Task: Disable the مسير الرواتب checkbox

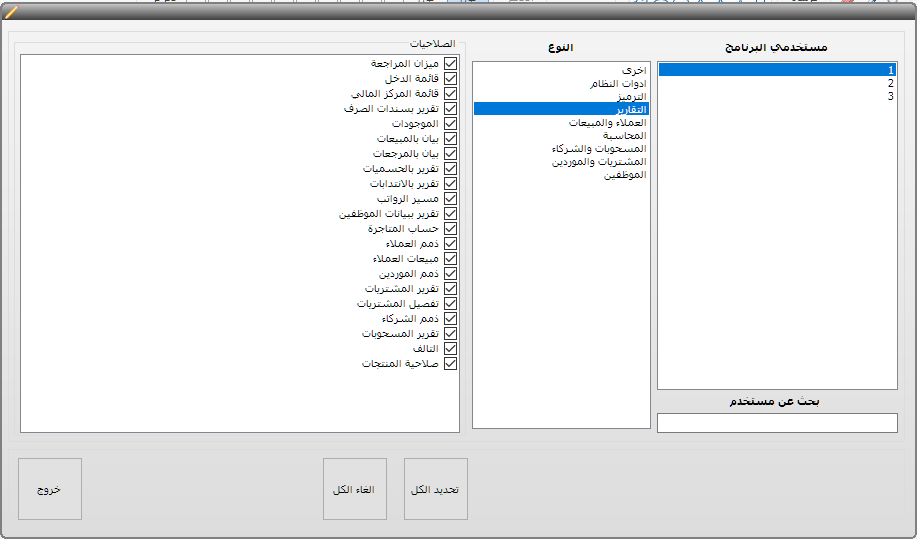Action: pos(450,198)
